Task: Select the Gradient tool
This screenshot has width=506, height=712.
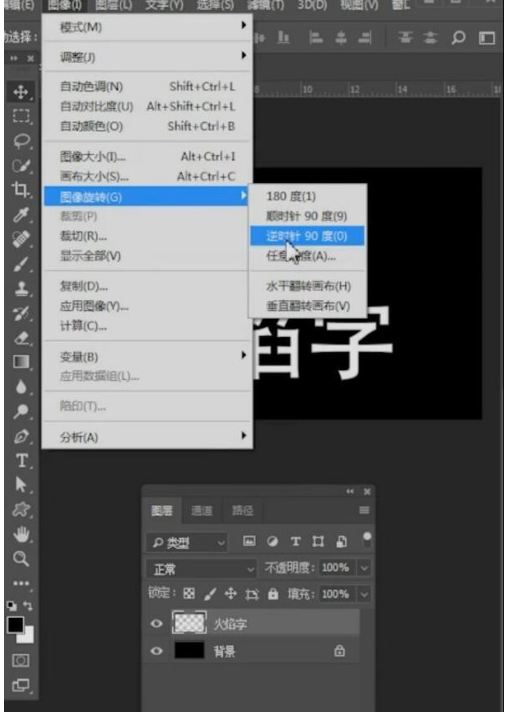Action: coord(21,362)
